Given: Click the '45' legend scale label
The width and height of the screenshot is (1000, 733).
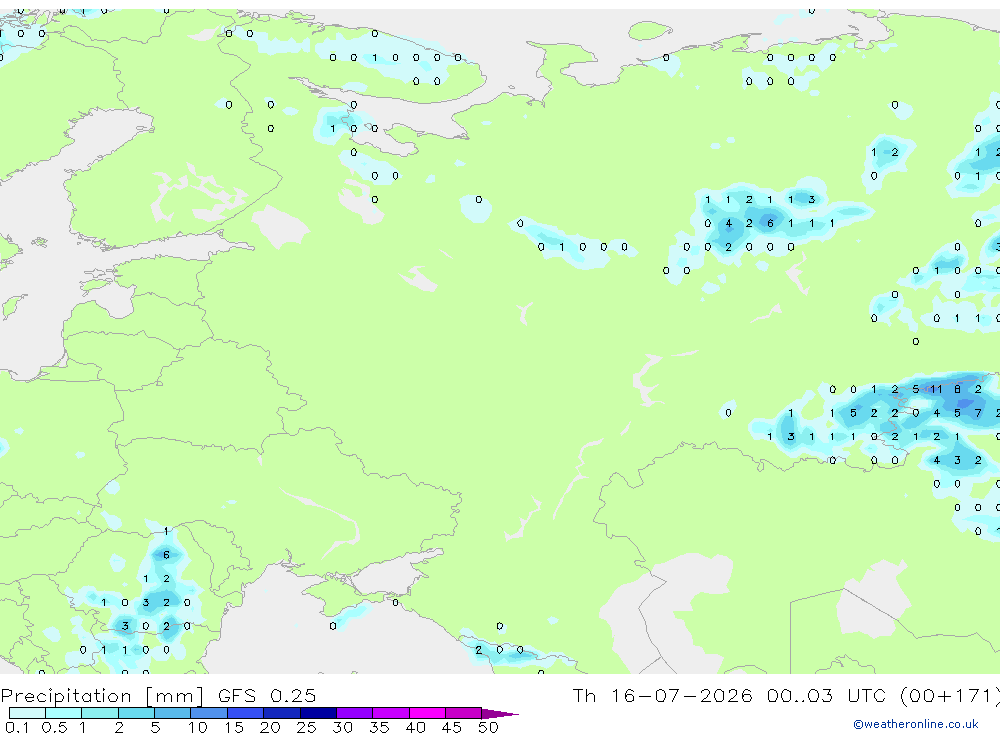Looking at the screenshot, I should tap(452, 727).
